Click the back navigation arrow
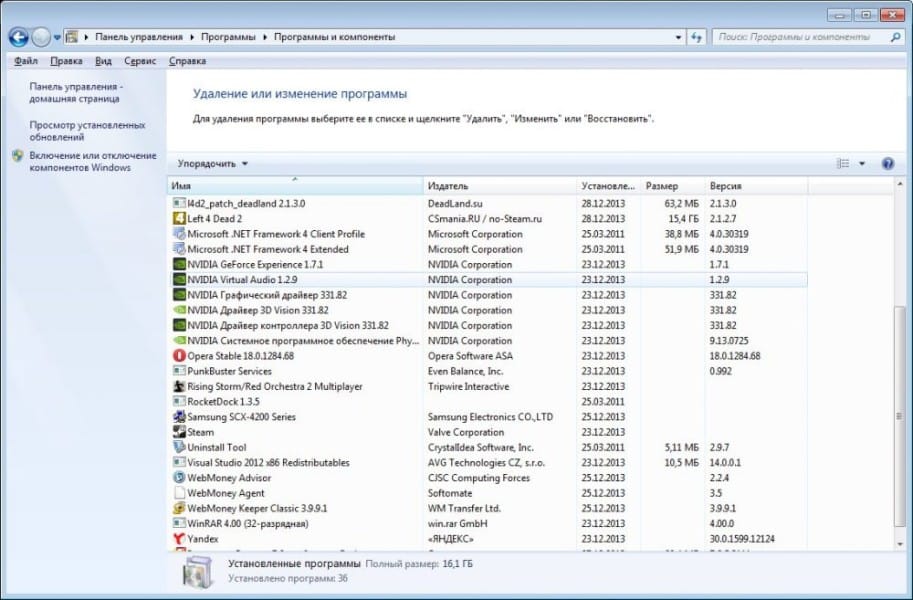This screenshot has width=913, height=600. click(19, 36)
